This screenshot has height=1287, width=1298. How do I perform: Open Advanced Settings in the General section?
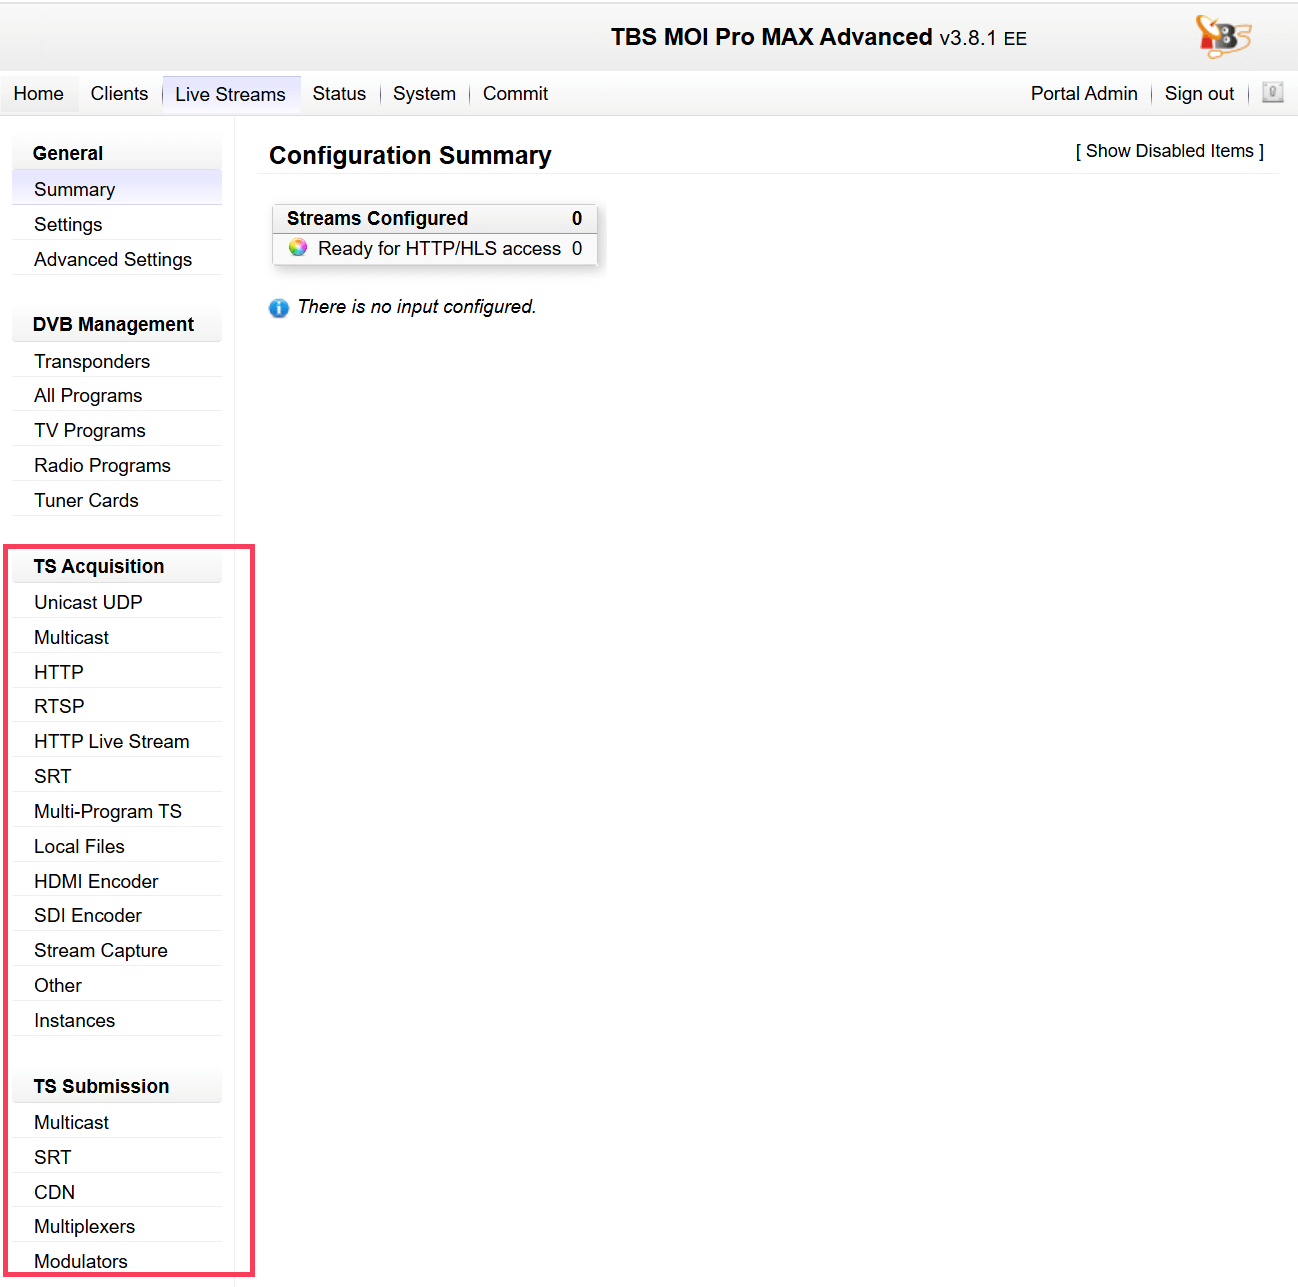click(113, 260)
